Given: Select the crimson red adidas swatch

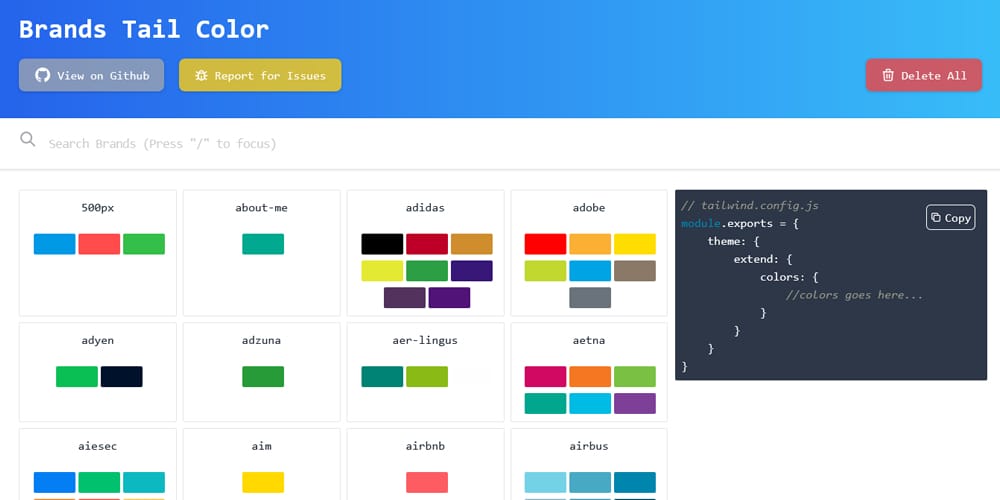Looking at the screenshot, I should tap(427, 244).
